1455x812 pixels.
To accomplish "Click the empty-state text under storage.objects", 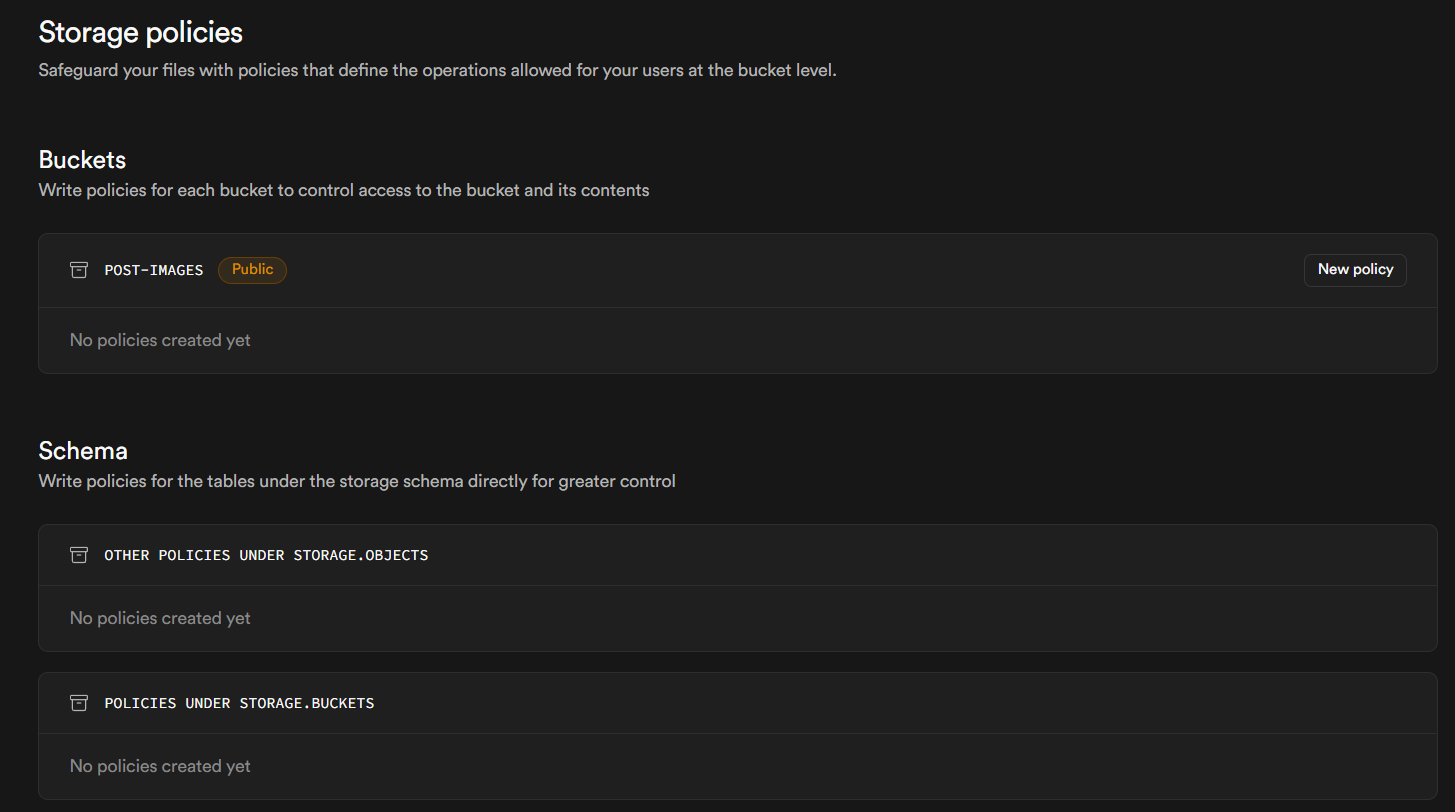I will pyautogui.click(x=160, y=619).
